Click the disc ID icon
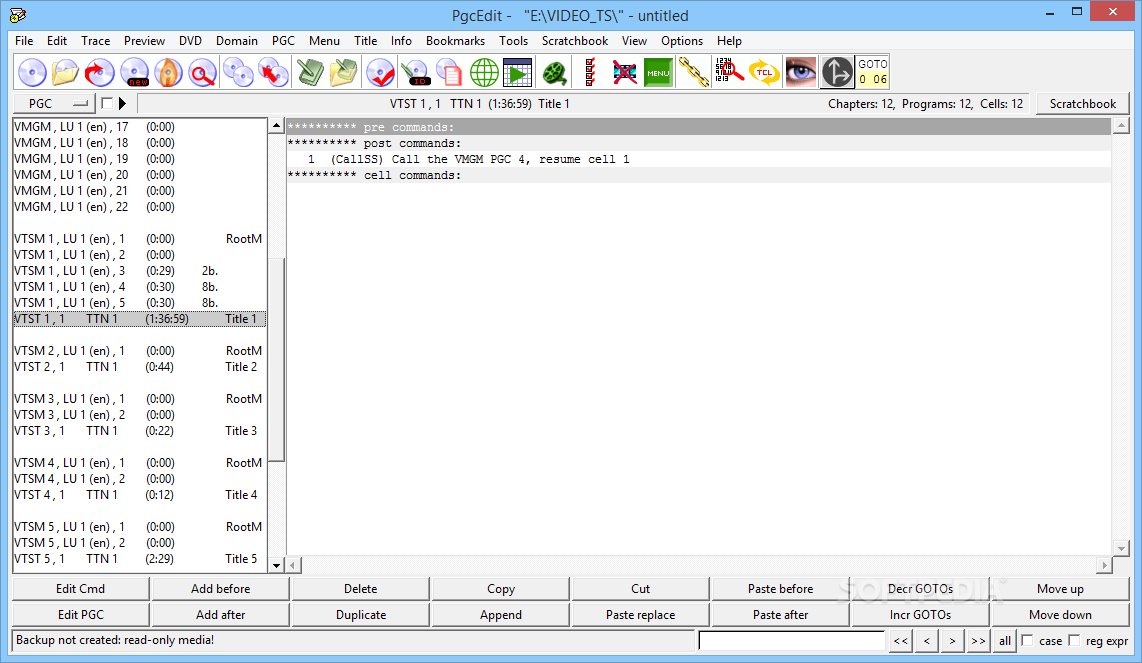The height and width of the screenshot is (663, 1142). tap(415, 72)
